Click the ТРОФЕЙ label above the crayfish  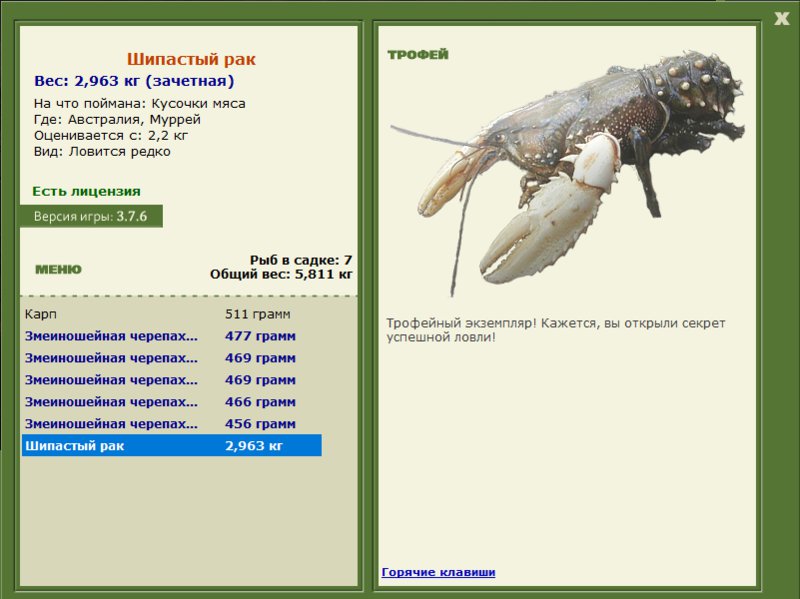click(418, 55)
